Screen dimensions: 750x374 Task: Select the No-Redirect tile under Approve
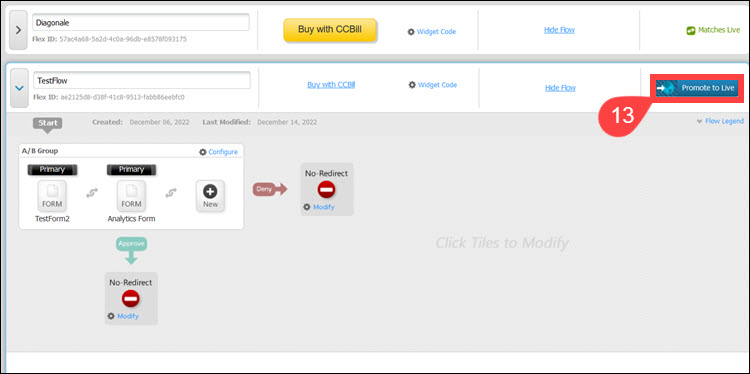pyautogui.click(x=131, y=298)
